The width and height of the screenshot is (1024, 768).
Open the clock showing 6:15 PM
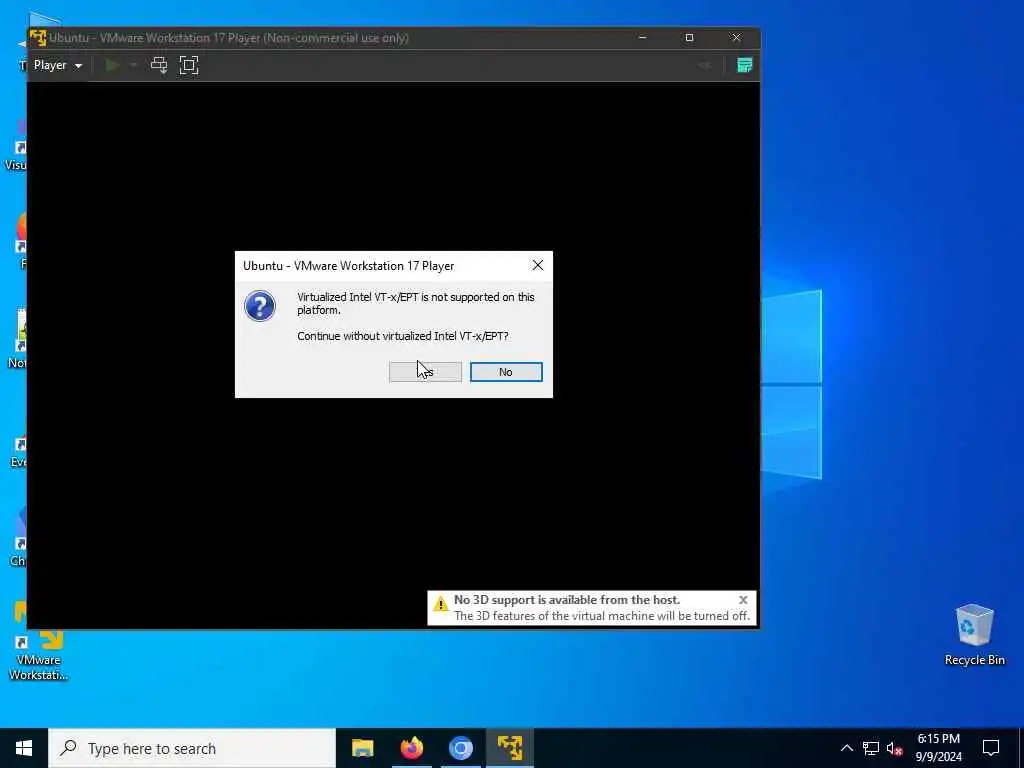coord(938,748)
